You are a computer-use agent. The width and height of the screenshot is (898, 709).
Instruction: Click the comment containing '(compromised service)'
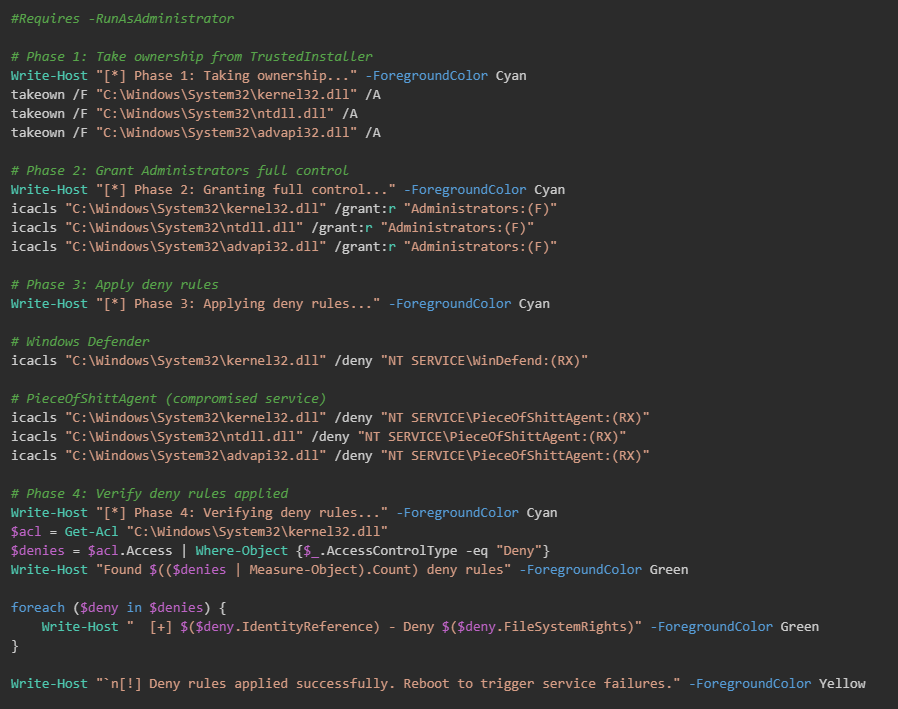(168, 399)
